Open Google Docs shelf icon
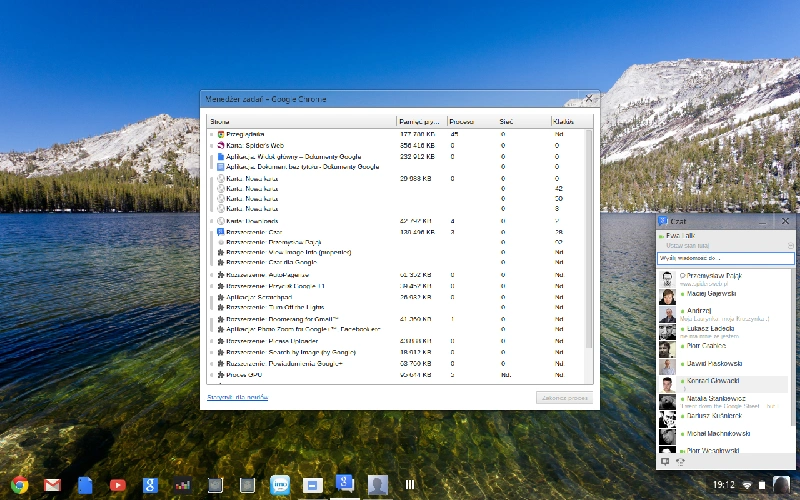This screenshot has height=500, width=800. click(x=85, y=485)
